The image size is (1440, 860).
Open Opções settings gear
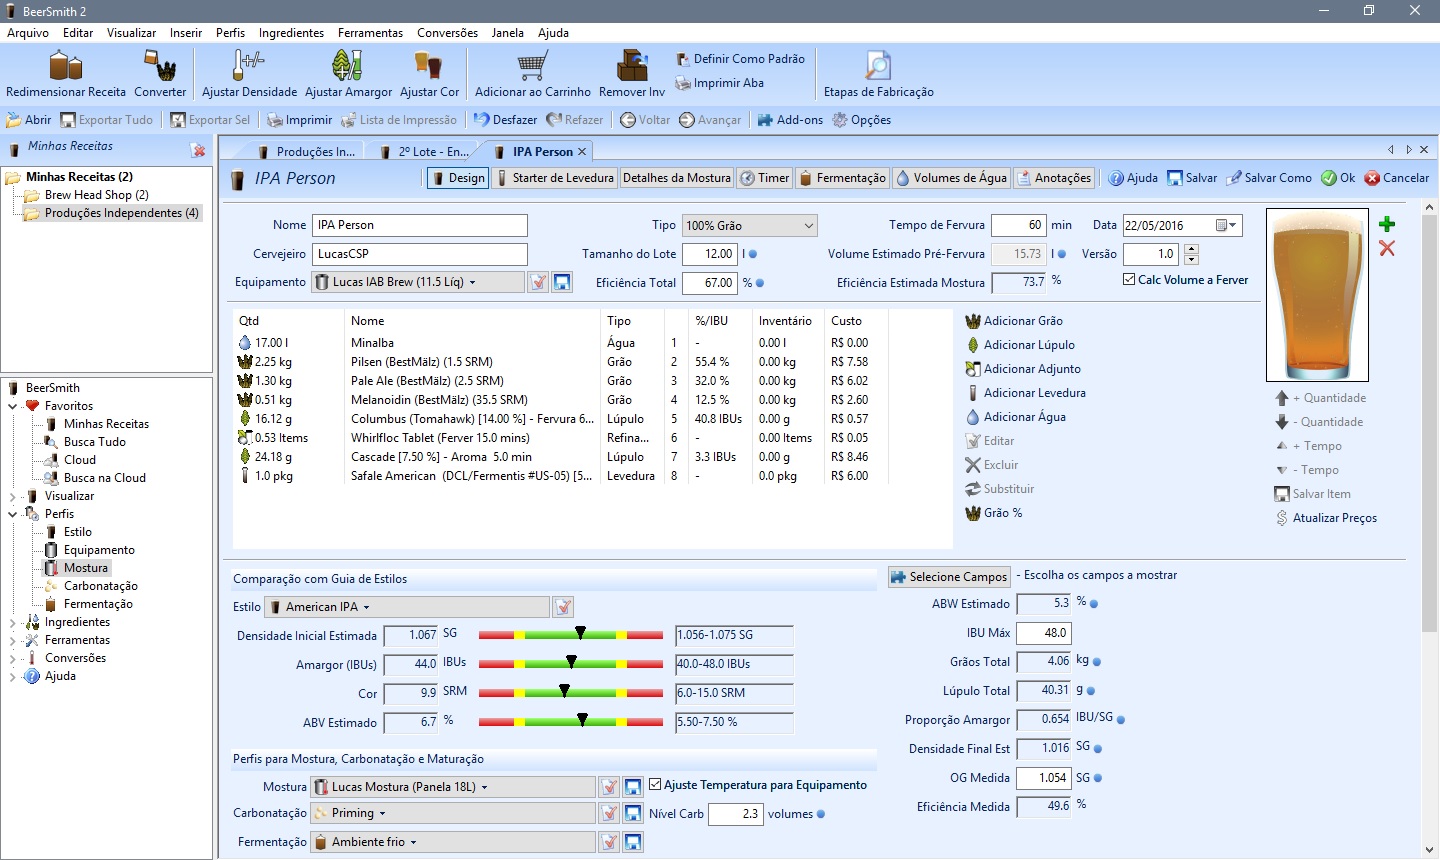pyautogui.click(x=861, y=120)
